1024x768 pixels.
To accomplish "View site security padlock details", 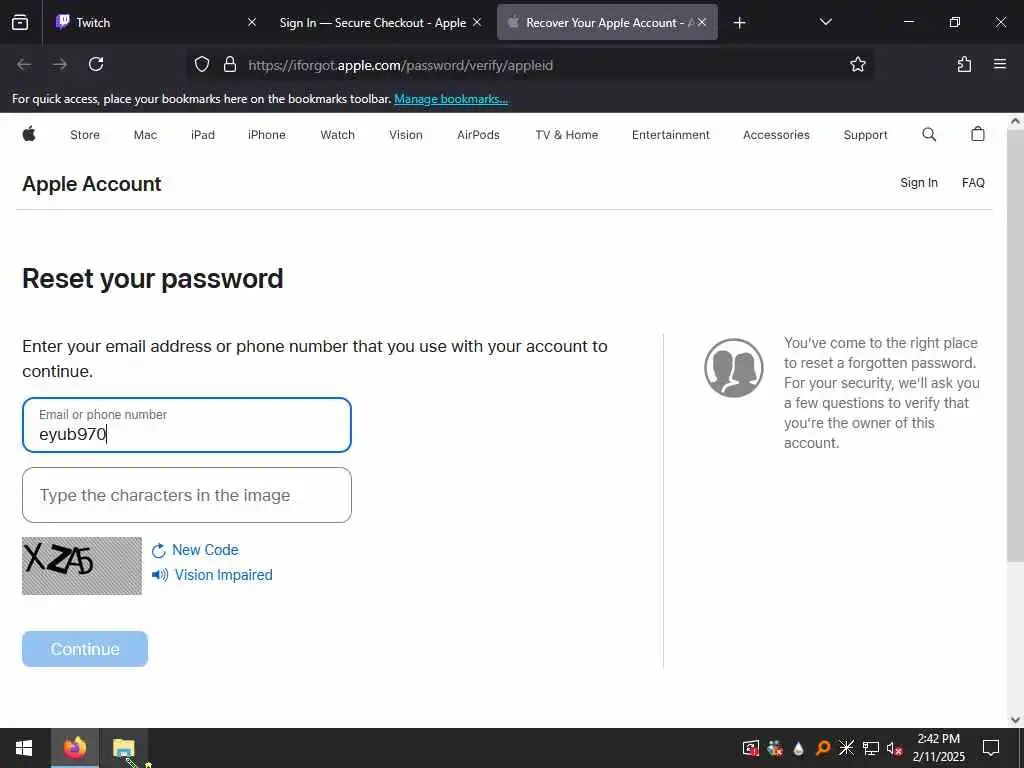I will [229, 64].
